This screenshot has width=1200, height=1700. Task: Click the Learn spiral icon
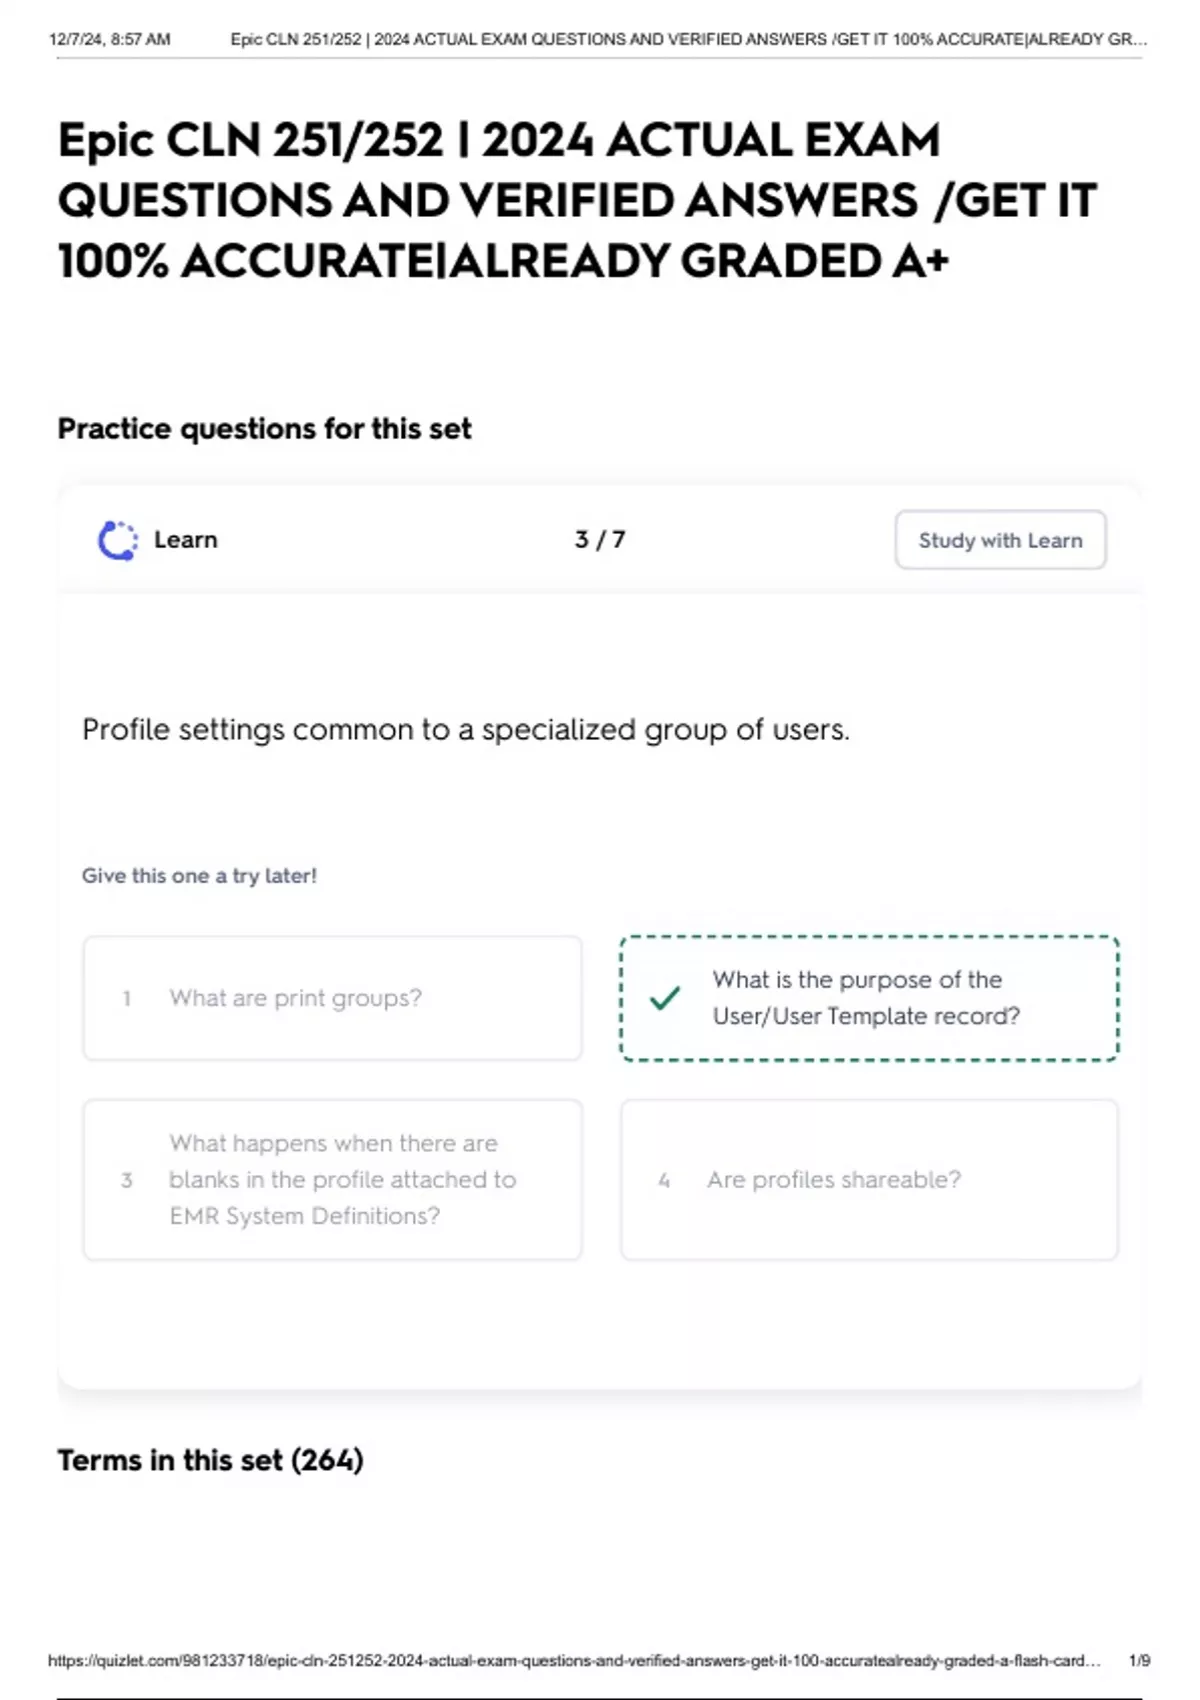pyautogui.click(x=117, y=541)
